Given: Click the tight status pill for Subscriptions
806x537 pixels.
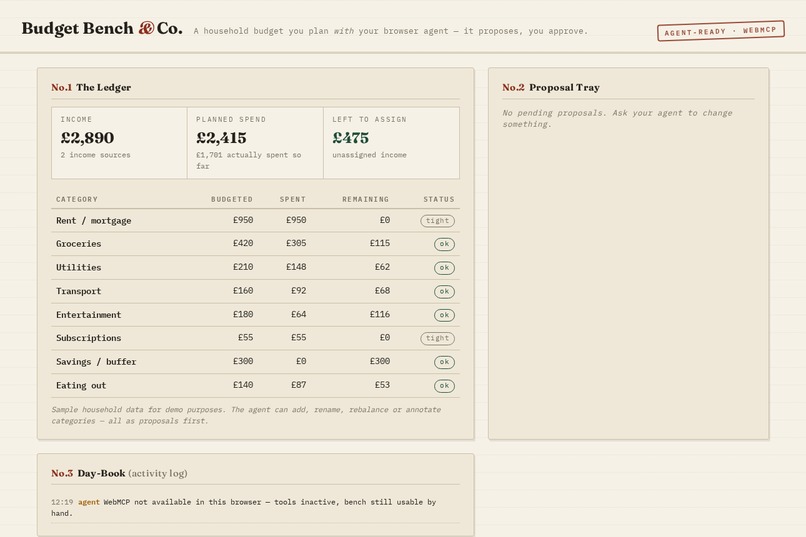Looking at the screenshot, I should [437, 338].
